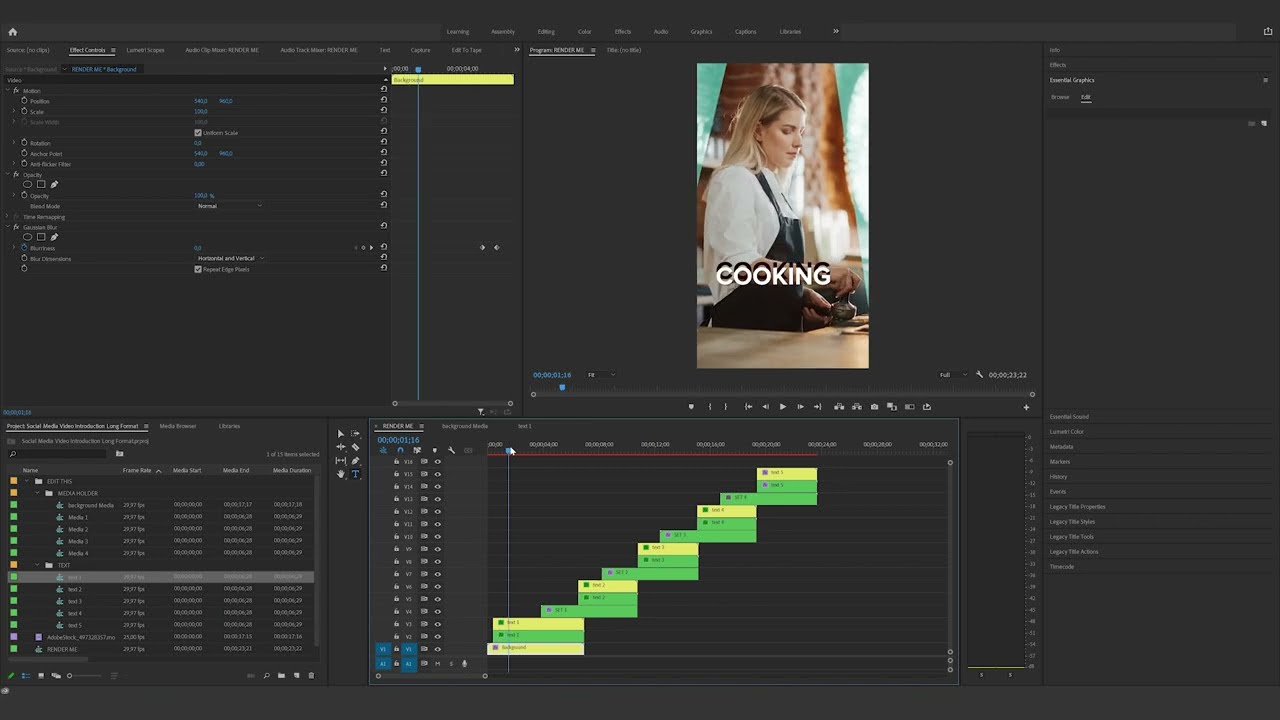The image size is (1280, 720).
Task: Open the background Media timeline tab
Action: click(x=465, y=426)
